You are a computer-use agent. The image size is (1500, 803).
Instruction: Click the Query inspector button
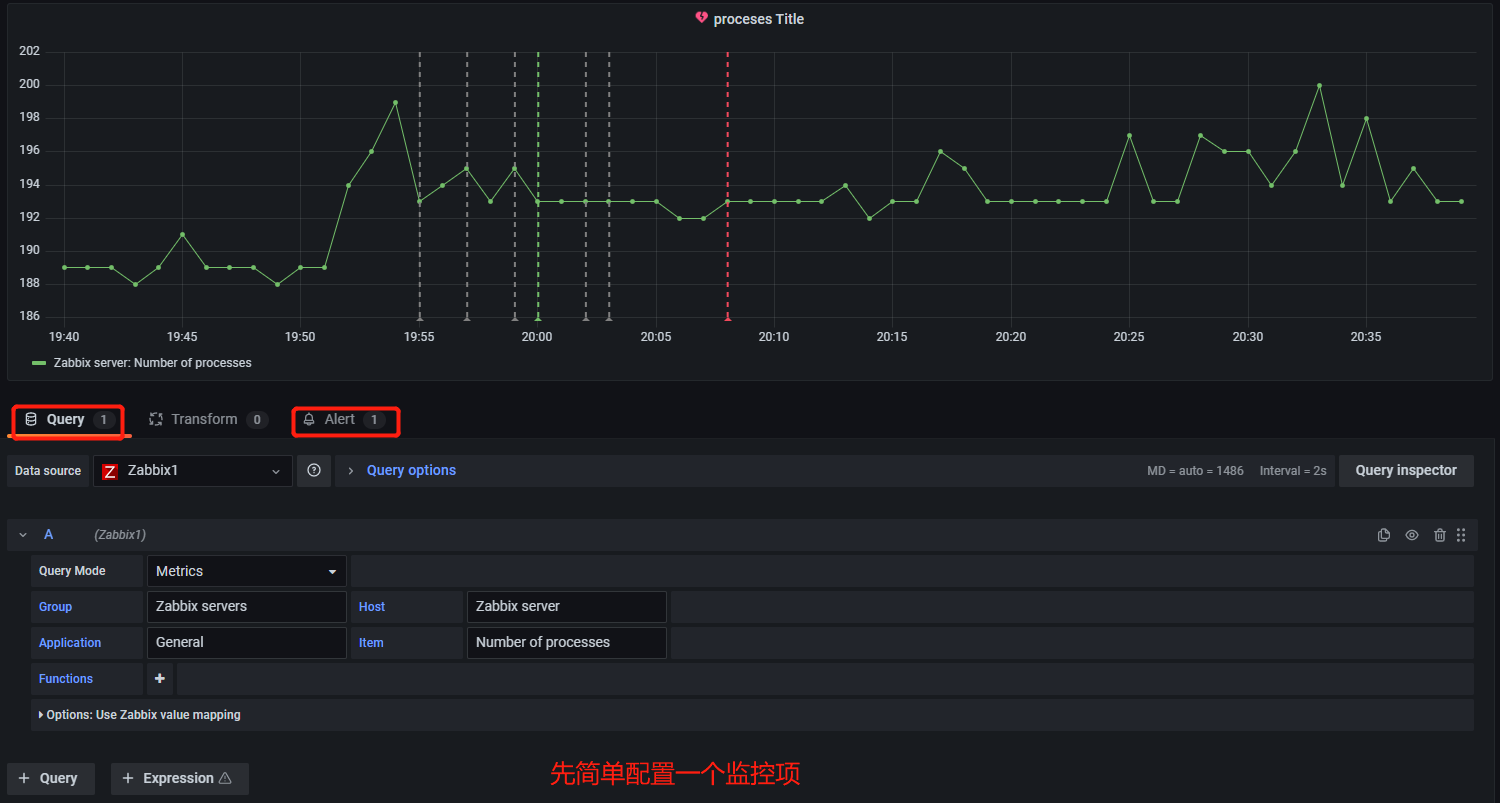pos(1406,470)
